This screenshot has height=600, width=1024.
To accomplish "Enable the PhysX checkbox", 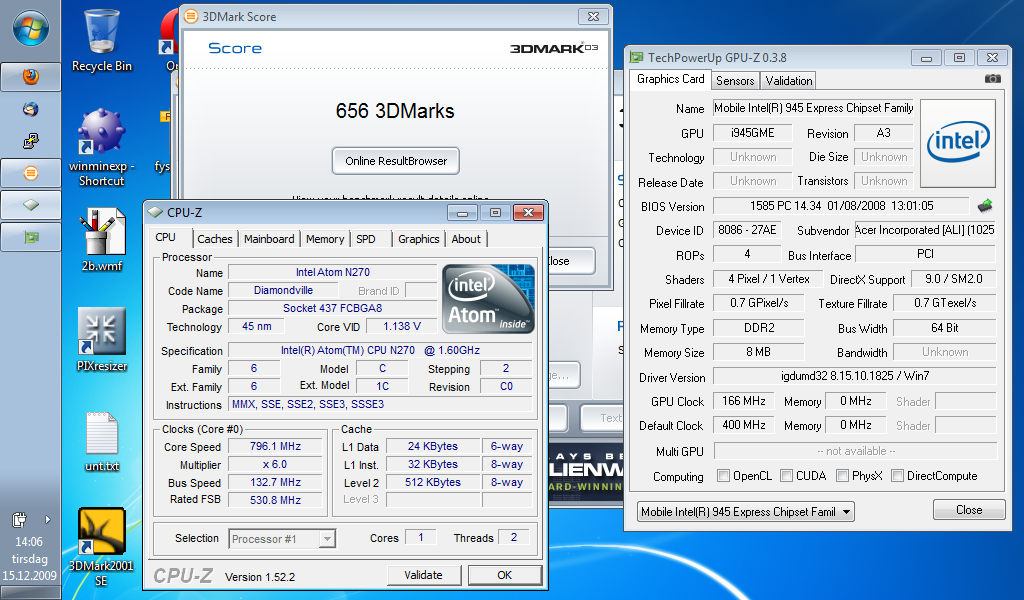I will point(842,475).
